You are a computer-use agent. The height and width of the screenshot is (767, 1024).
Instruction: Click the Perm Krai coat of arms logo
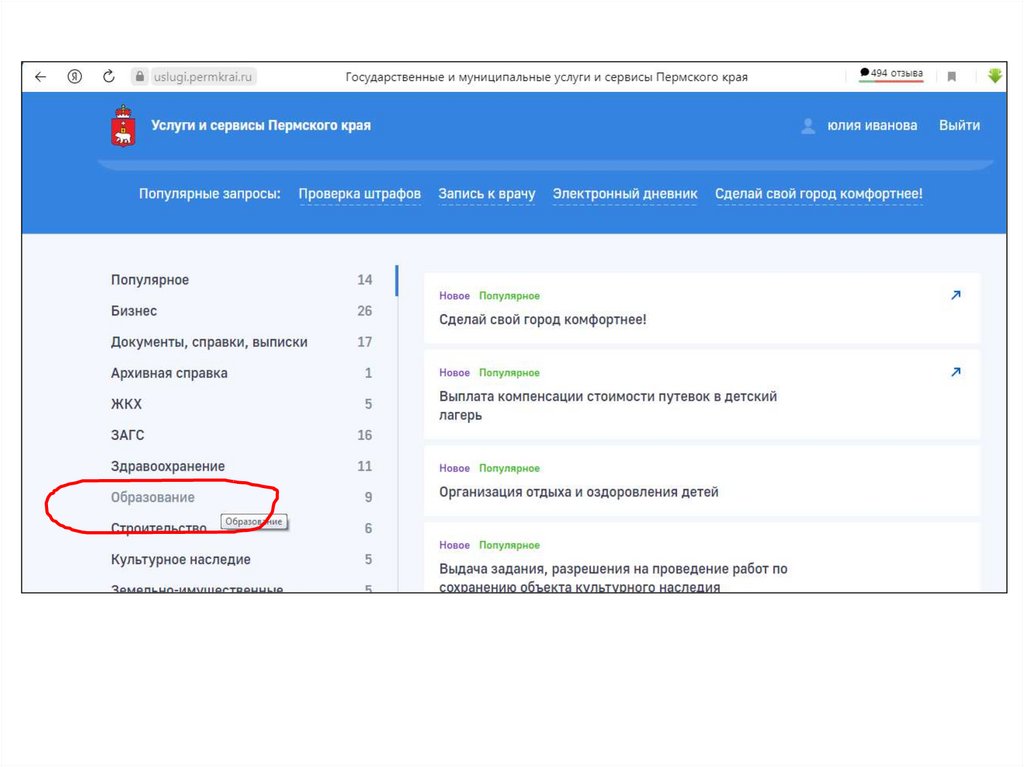click(x=123, y=126)
